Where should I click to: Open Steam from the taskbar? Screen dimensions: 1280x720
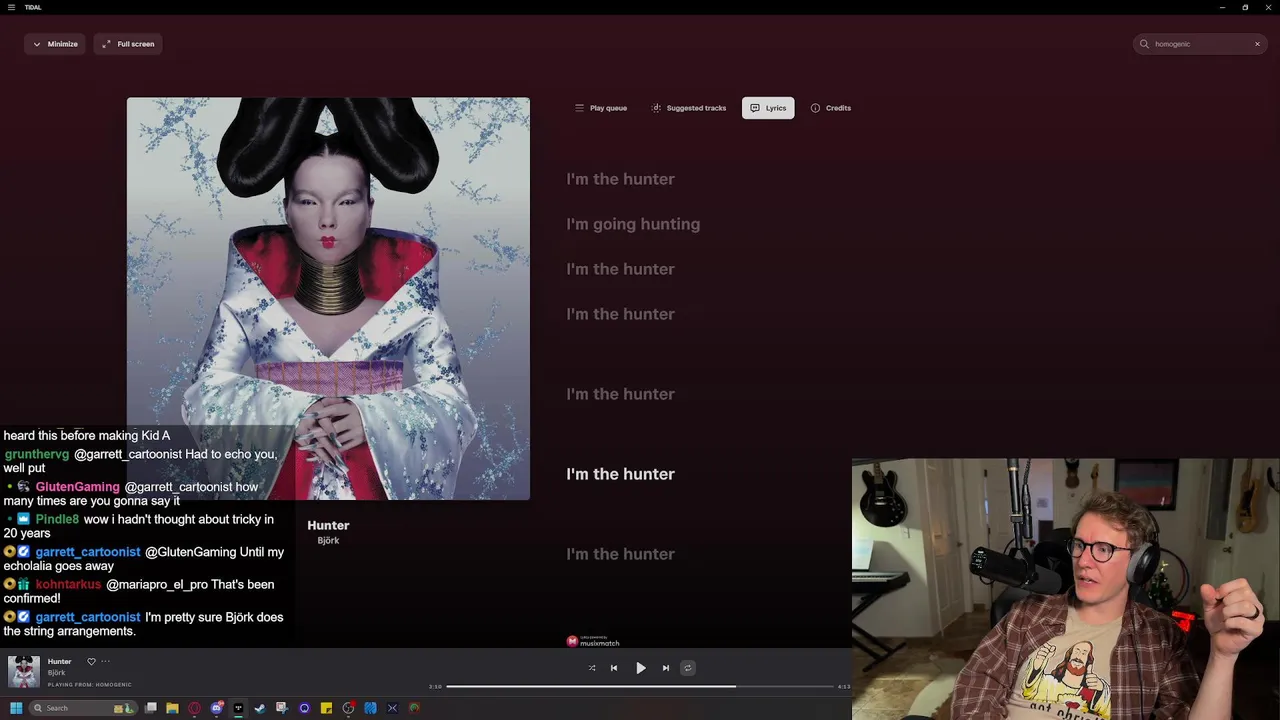tap(260, 708)
